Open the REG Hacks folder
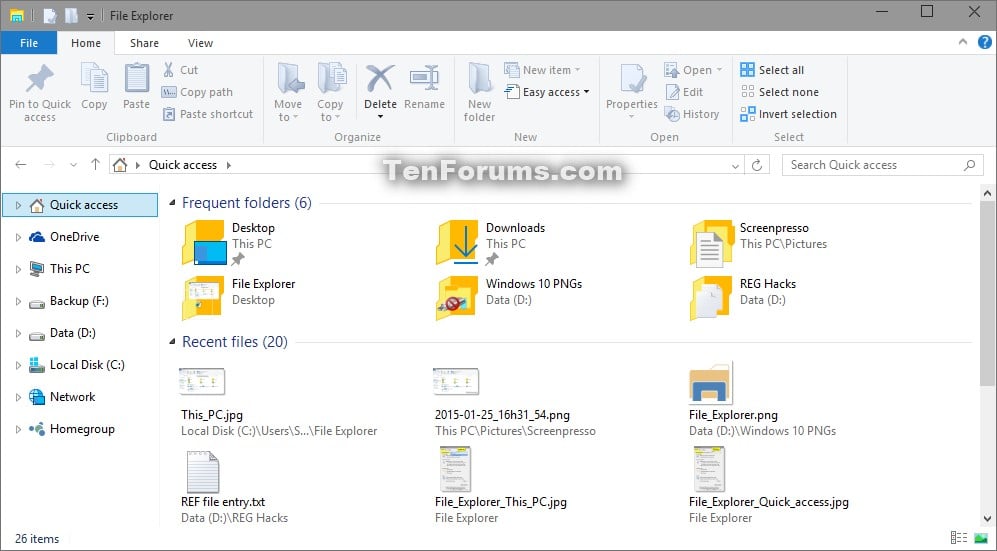This screenshot has width=997, height=551. click(743, 297)
